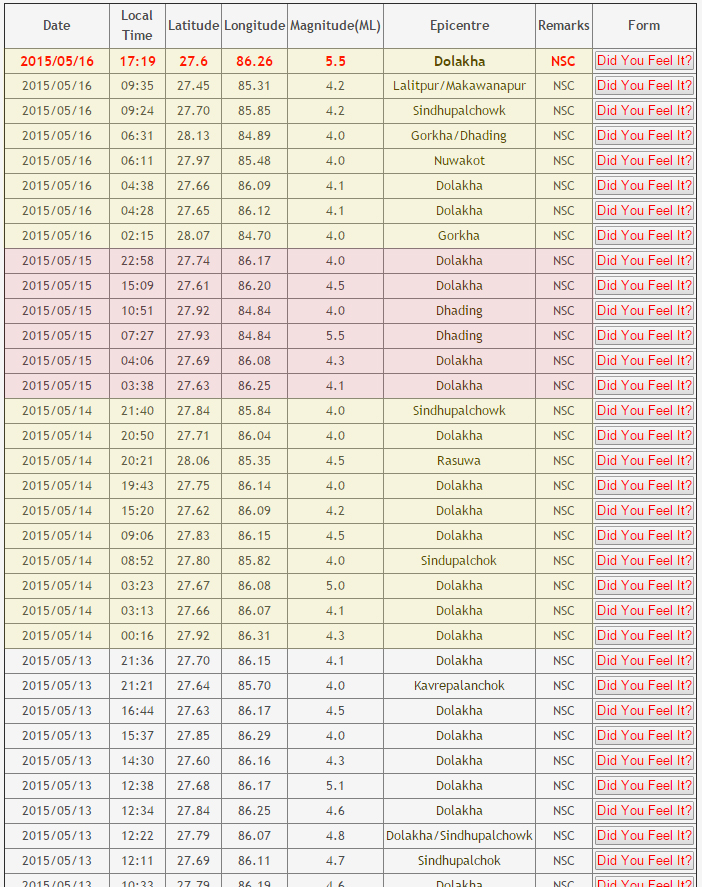
Task: Click 'Did You Feel It?' for 17:19 Dolakha quake
Action: [x=644, y=61]
